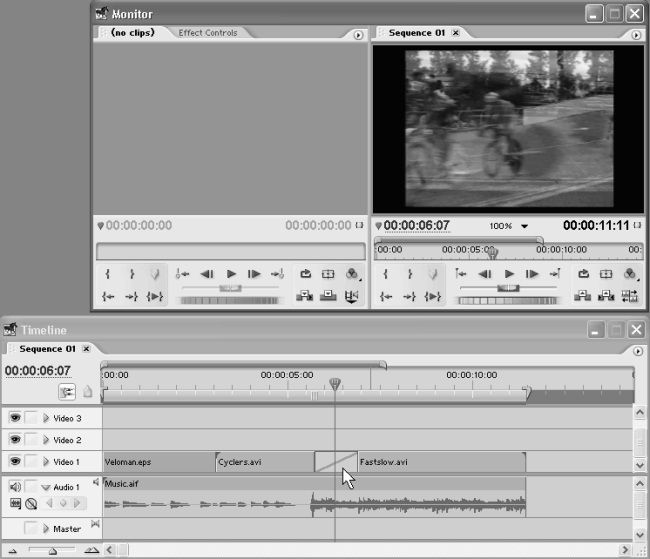
Task: Click the Set Unnumbered Marker icon in Timeline
Action: pyautogui.click(x=88, y=392)
